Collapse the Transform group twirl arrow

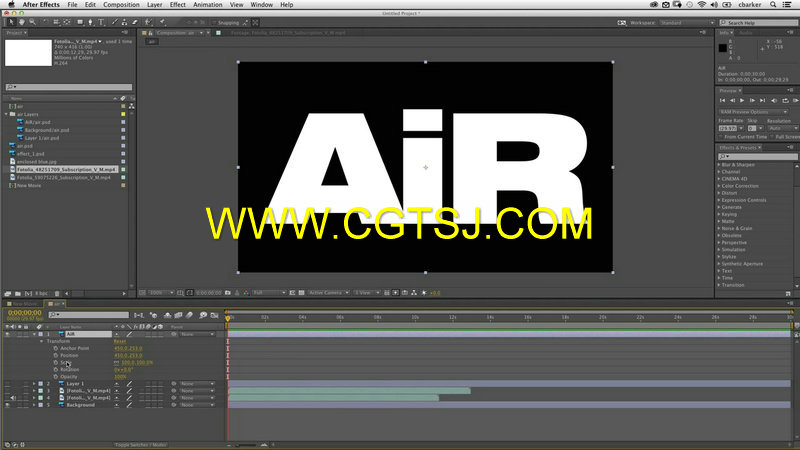pyautogui.click(x=42, y=341)
